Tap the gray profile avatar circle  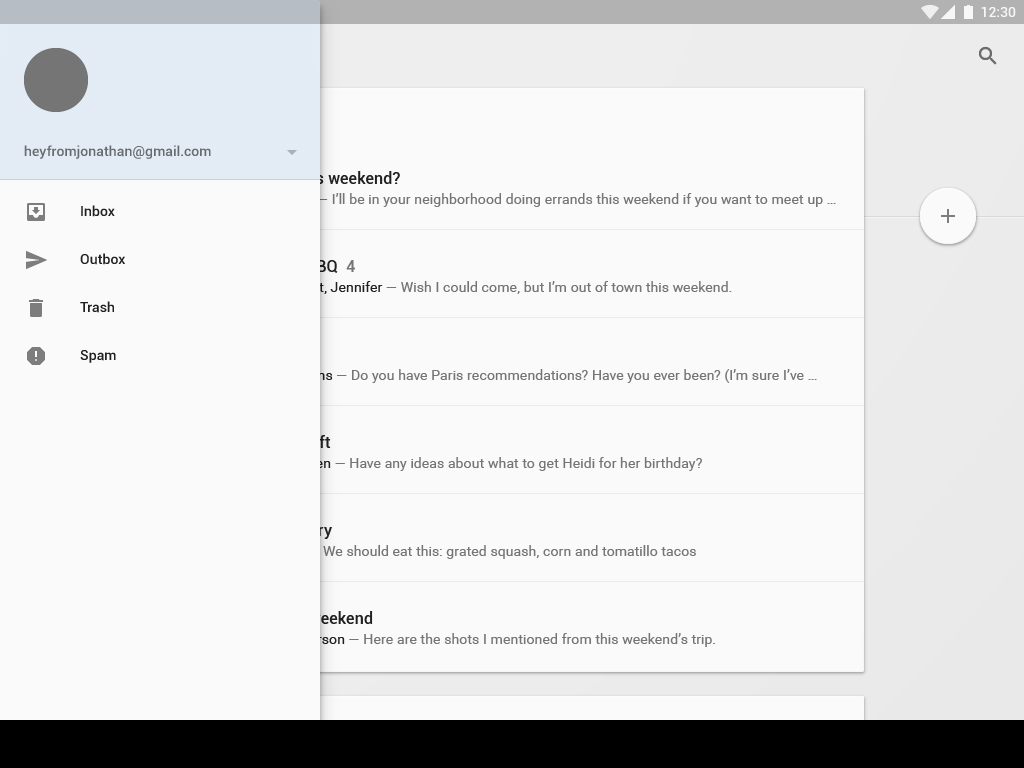[x=56, y=80]
